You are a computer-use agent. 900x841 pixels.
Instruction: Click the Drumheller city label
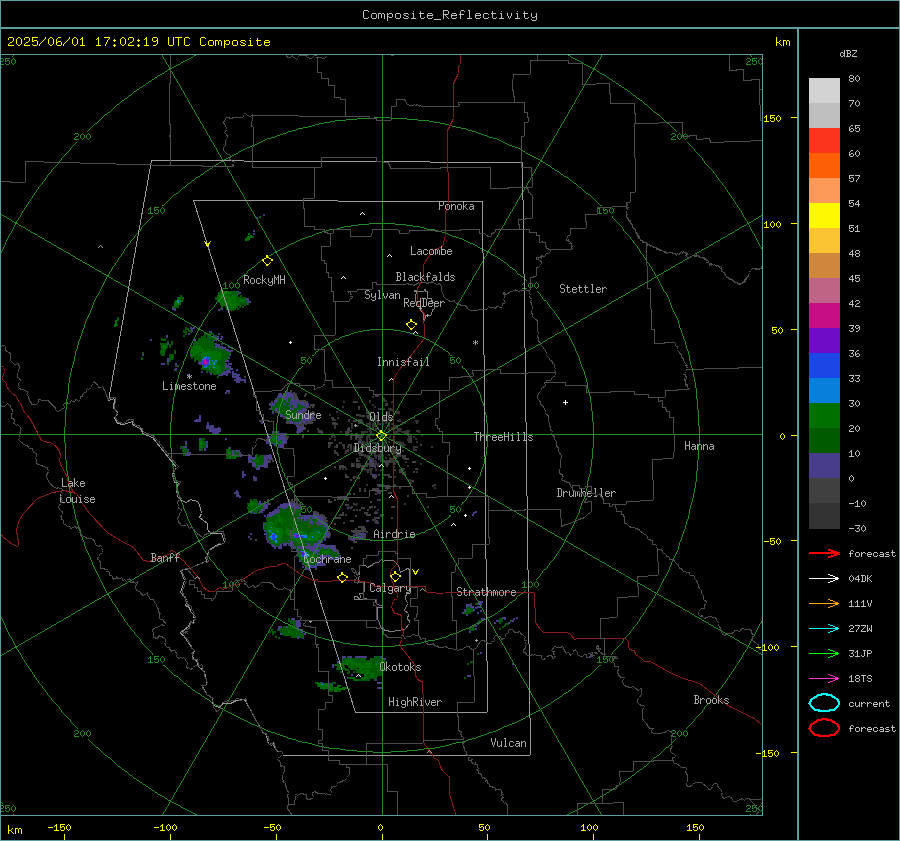pos(586,493)
